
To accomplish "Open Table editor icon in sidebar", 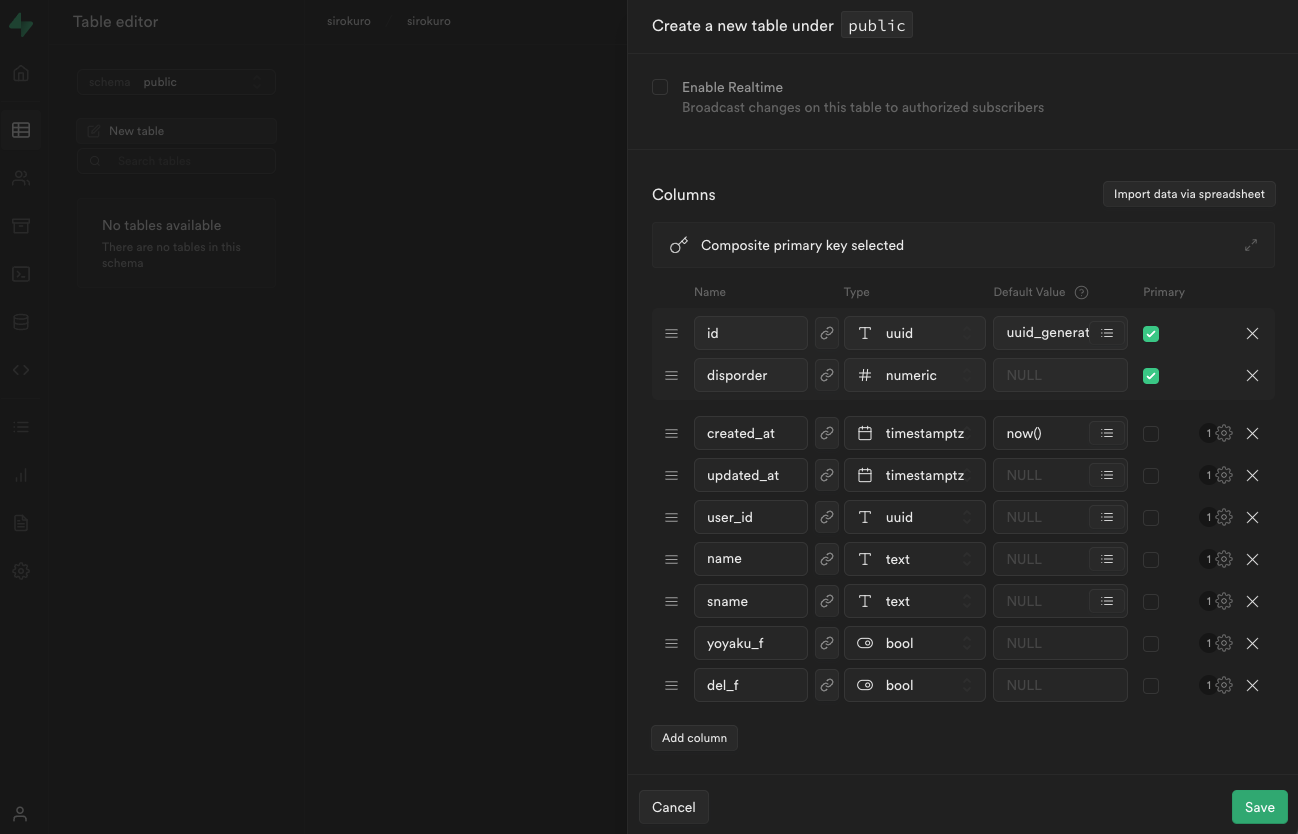I will (x=21, y=130).
